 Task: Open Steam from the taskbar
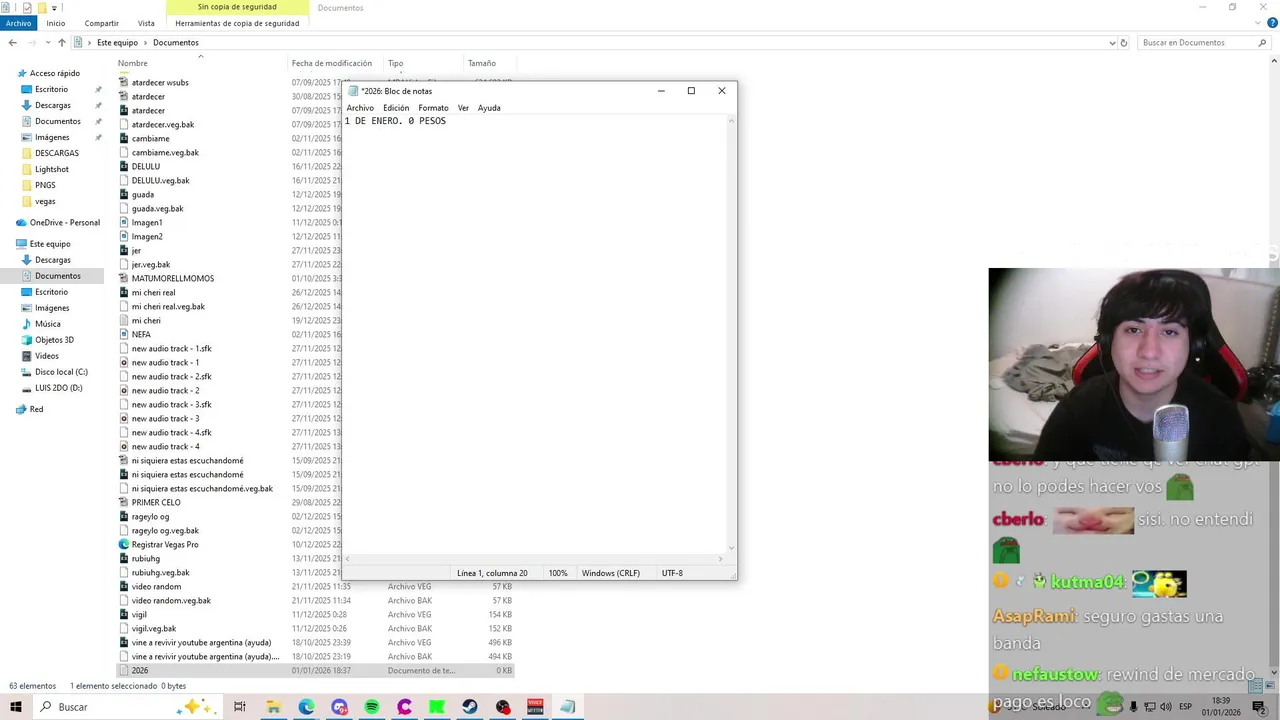[x=470, y=707]
